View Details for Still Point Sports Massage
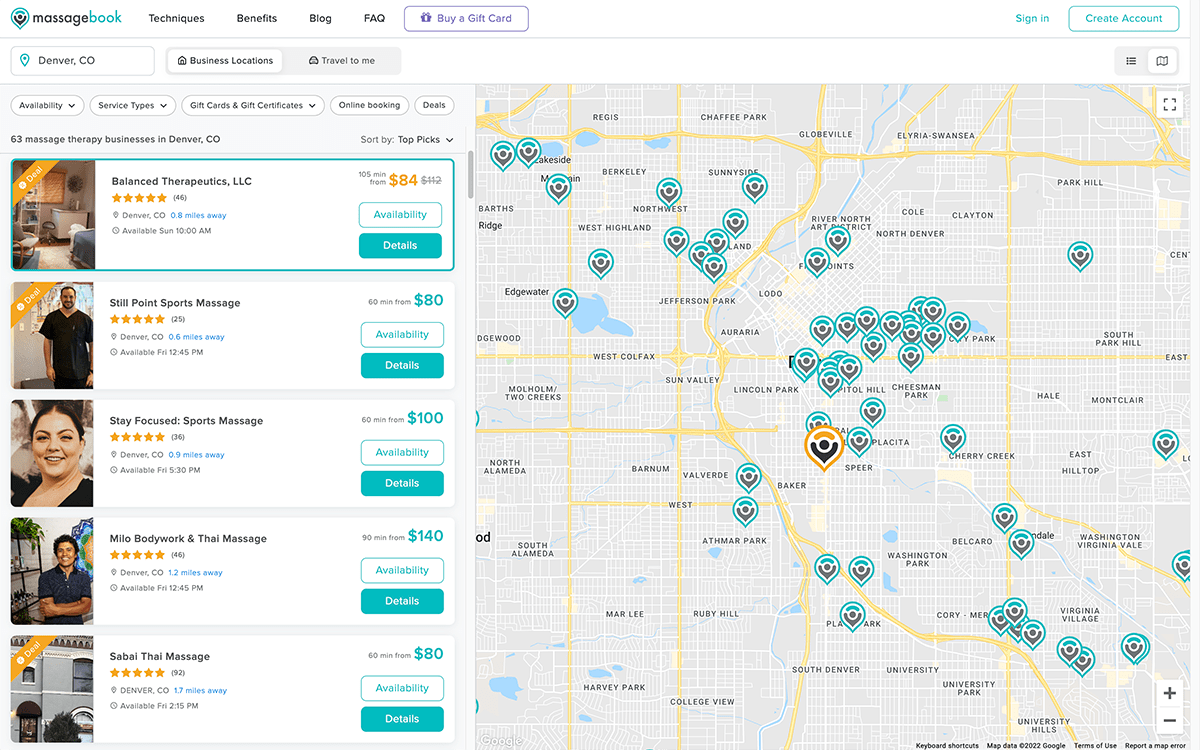 [x=402, y=366]
